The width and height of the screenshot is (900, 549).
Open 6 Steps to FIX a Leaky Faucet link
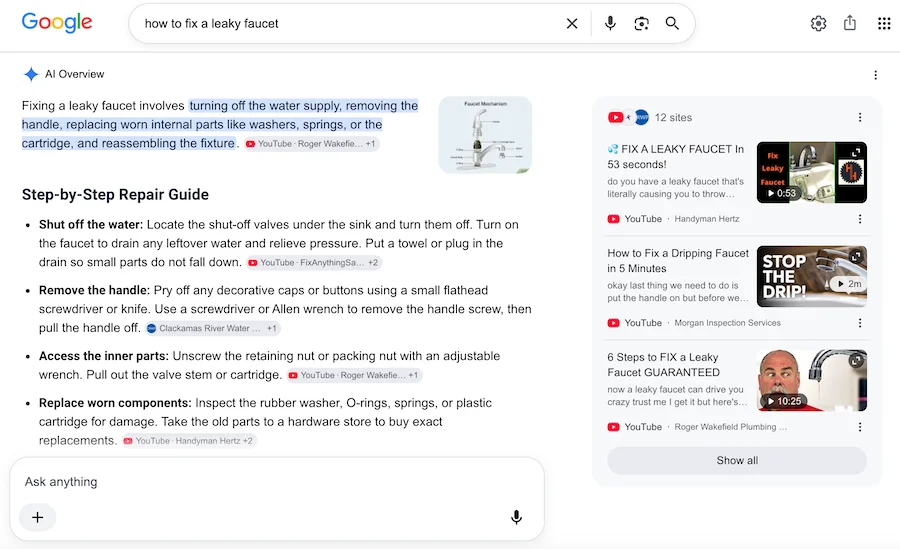664,365
